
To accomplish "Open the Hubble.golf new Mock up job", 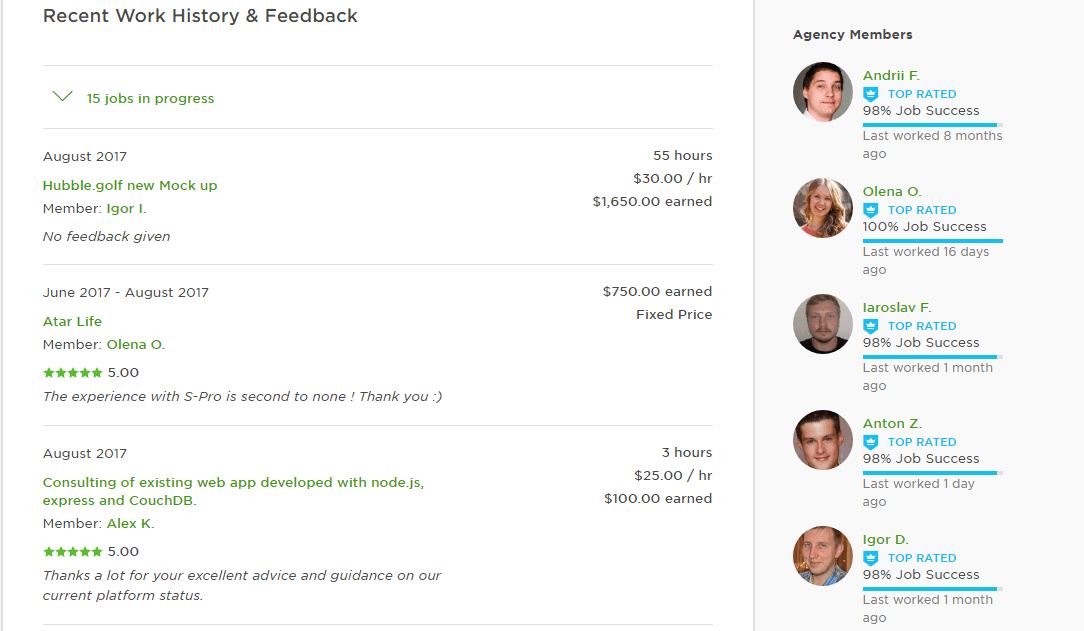I will (x=130, y=185).
